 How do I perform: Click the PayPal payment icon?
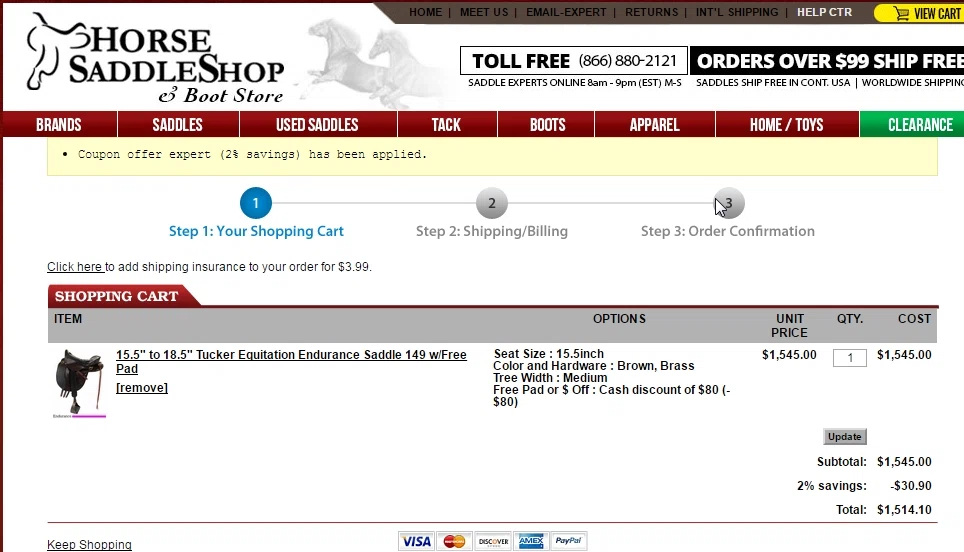(569, 541)
